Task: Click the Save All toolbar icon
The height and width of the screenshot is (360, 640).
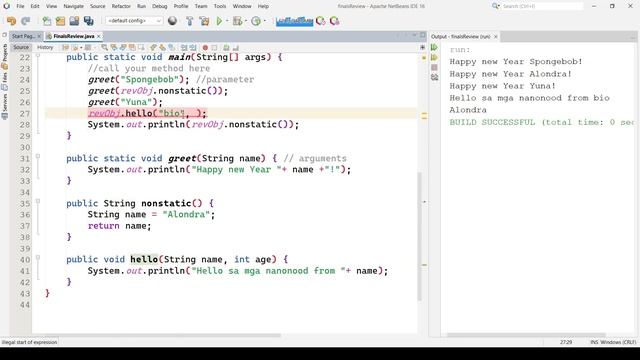Action: [x=88, y=21]
